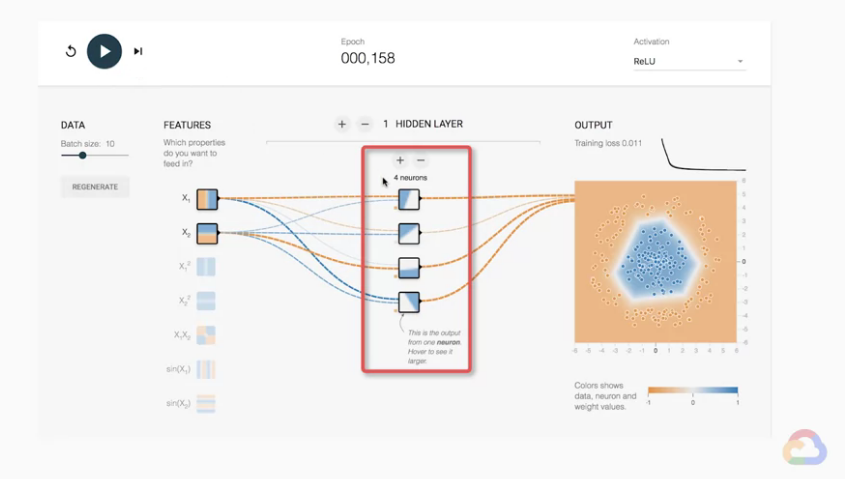Click the FEATURES heading
Image resolution: width=845 pixels, height=479 pixels.
(x=187, y=125)
